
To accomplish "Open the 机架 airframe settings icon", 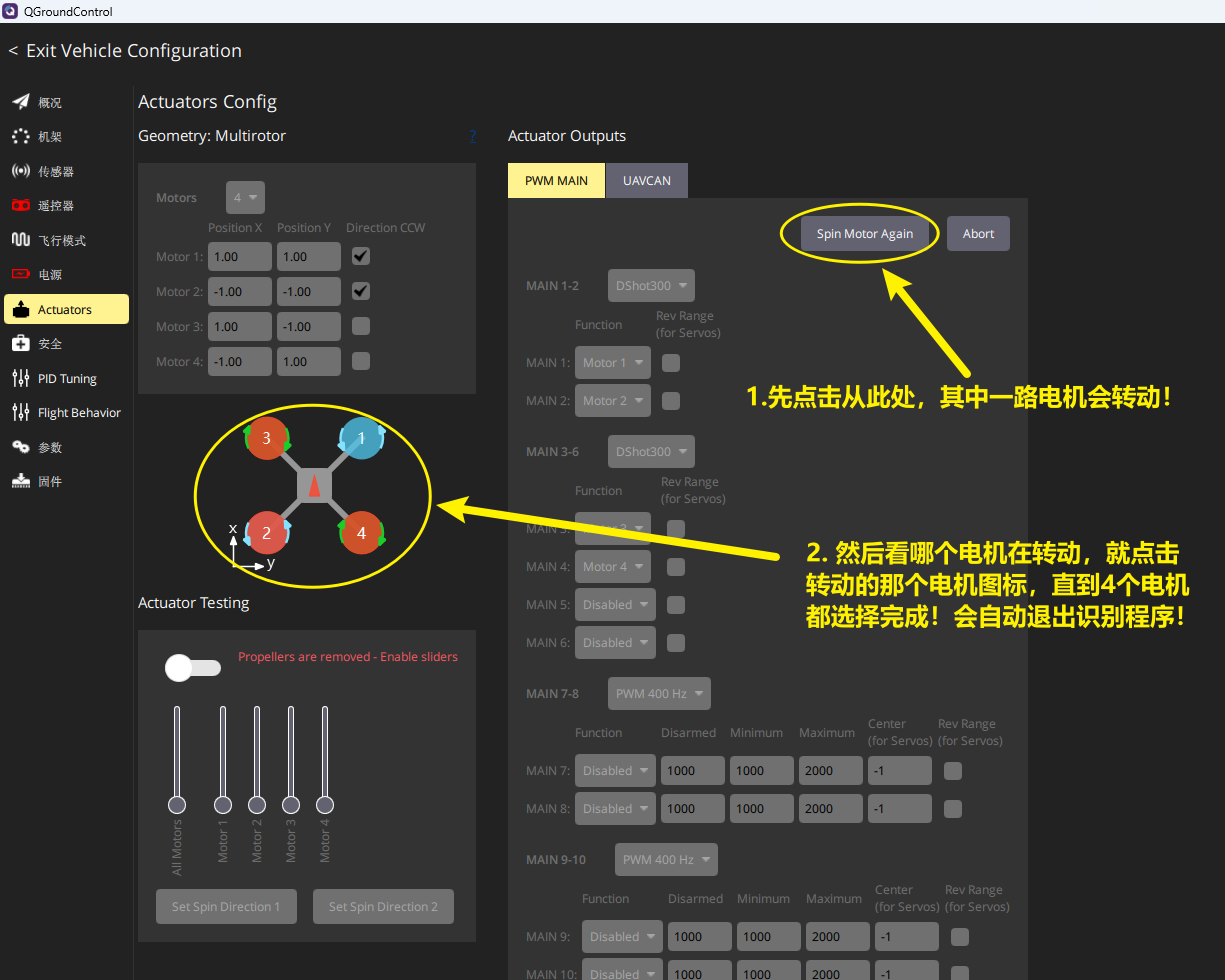I will [21, 136].
